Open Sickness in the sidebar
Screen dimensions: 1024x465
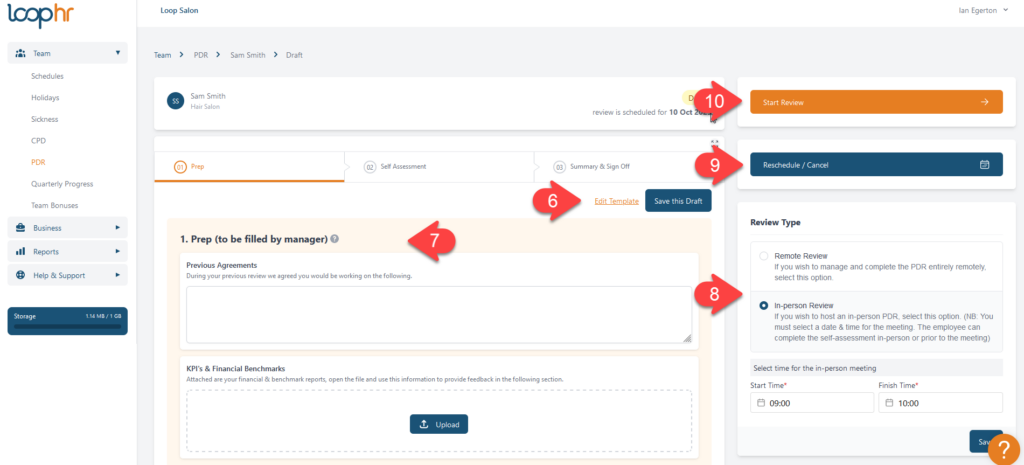44,120
